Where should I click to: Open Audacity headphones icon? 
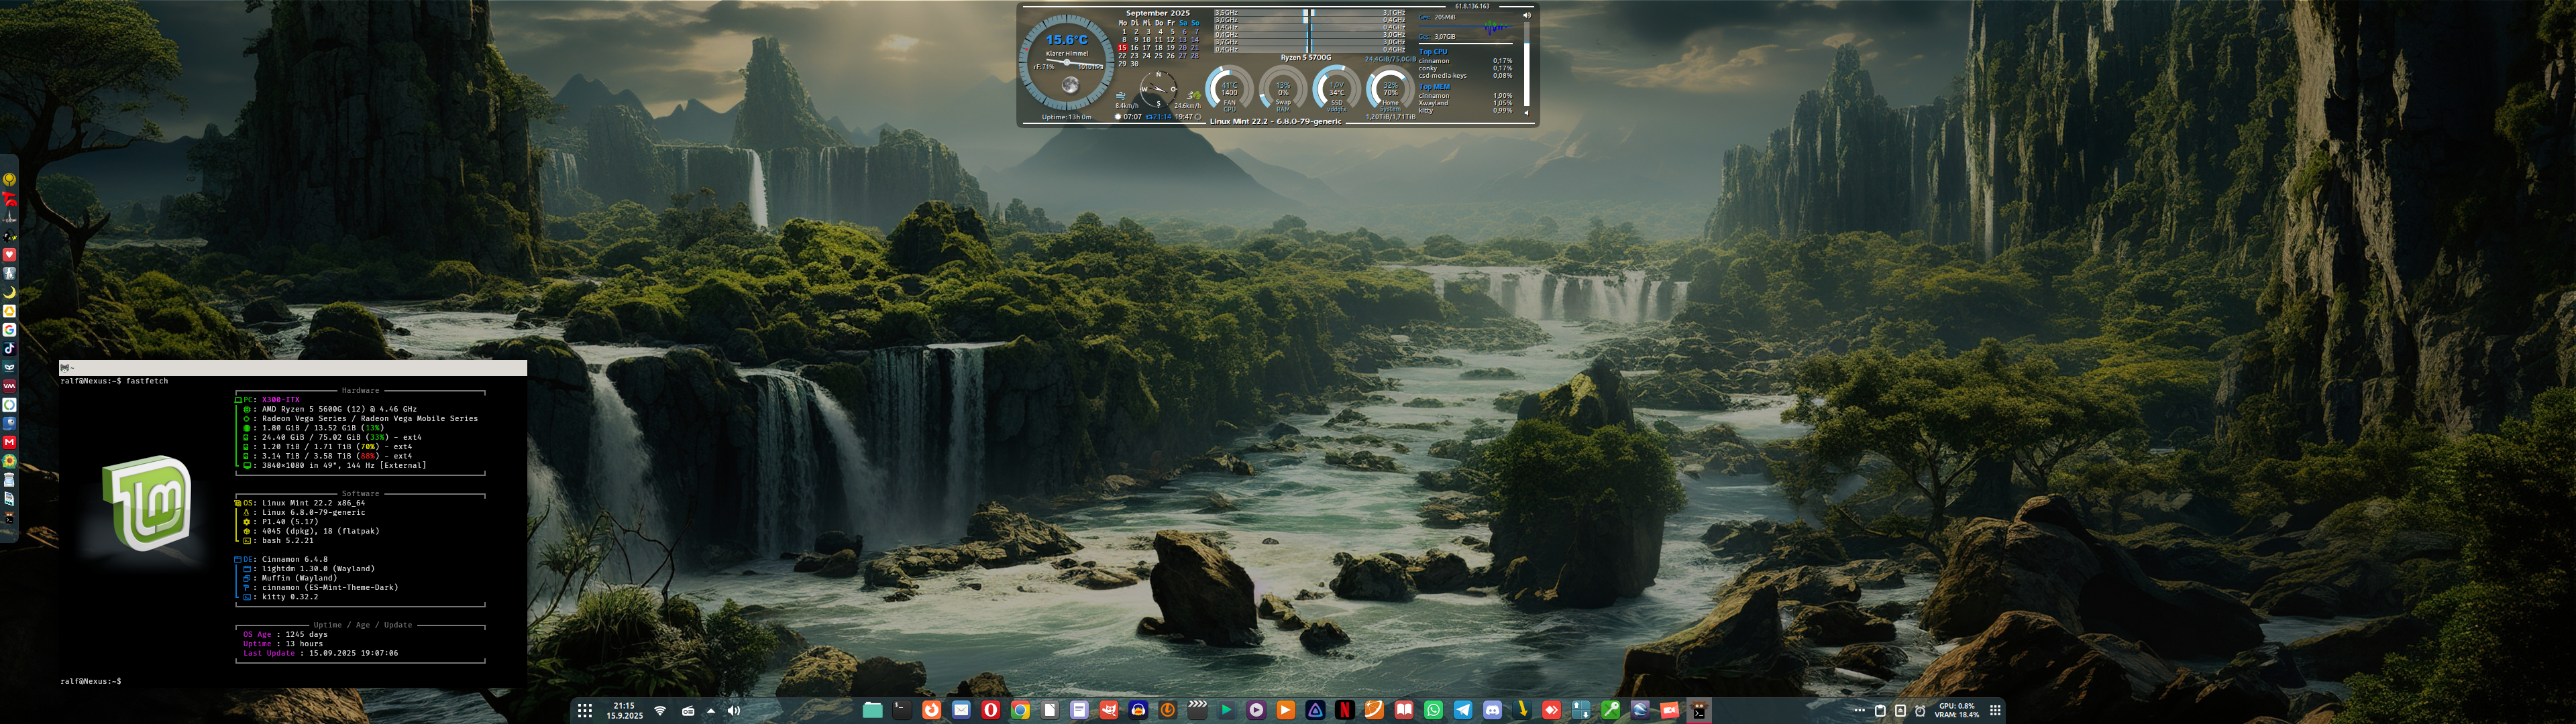[x=1139, y=710]
